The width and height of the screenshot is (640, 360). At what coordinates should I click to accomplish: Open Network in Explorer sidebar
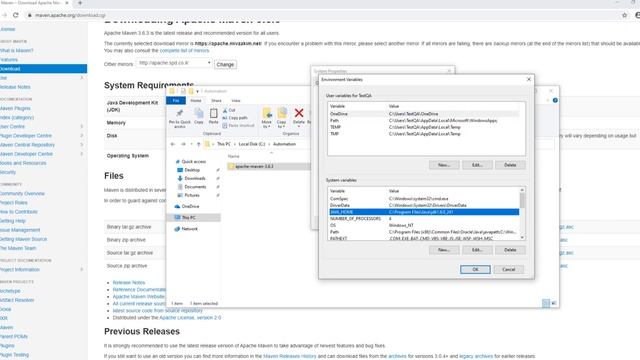pyautogui.click(x=186, y=229)
